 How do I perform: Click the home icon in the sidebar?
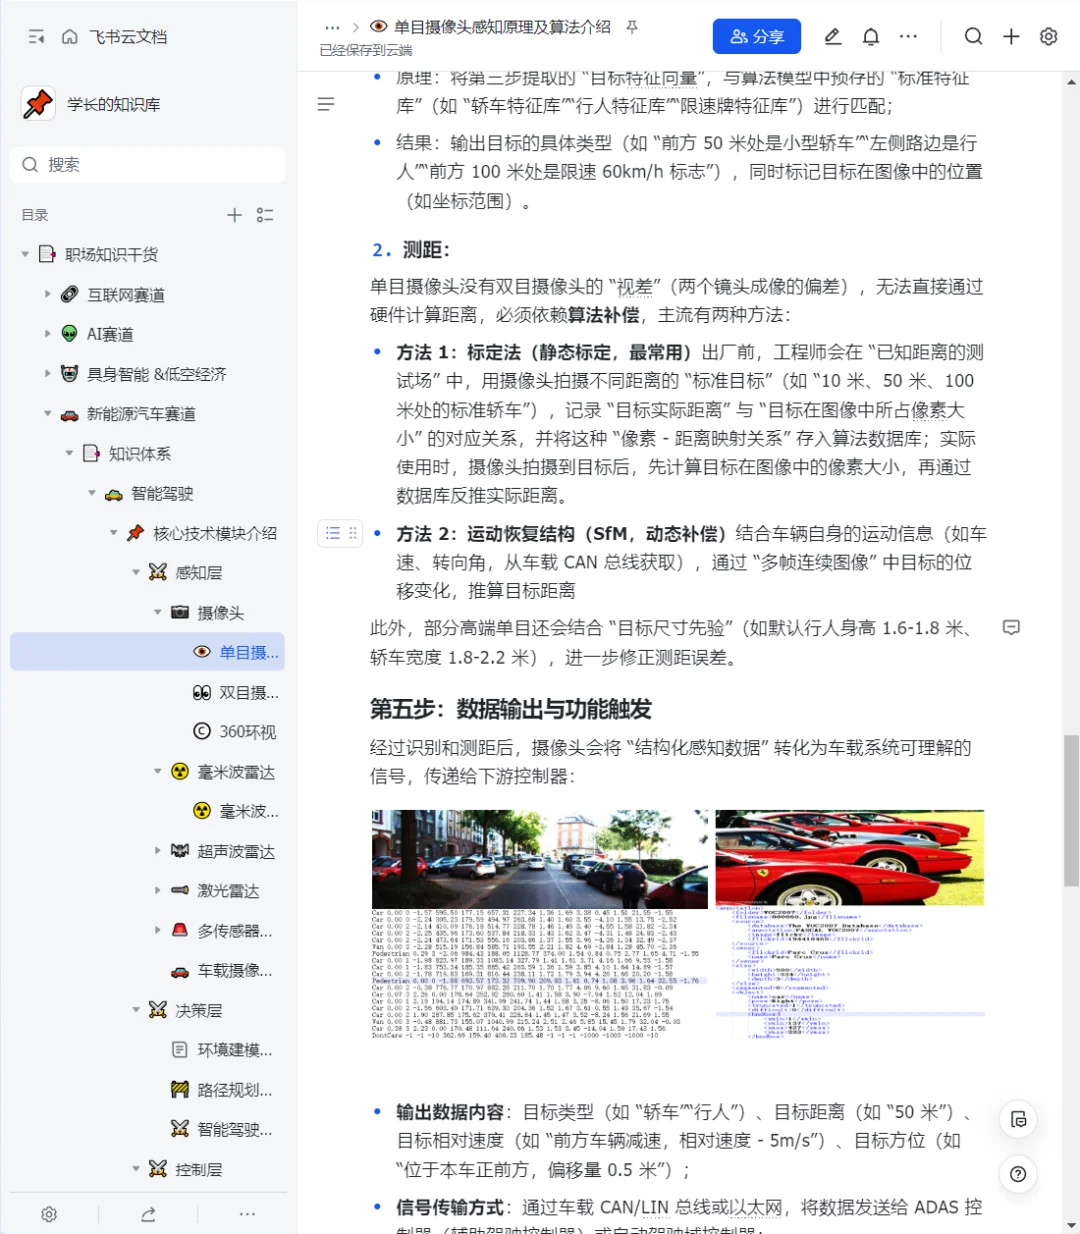[68, 36]
